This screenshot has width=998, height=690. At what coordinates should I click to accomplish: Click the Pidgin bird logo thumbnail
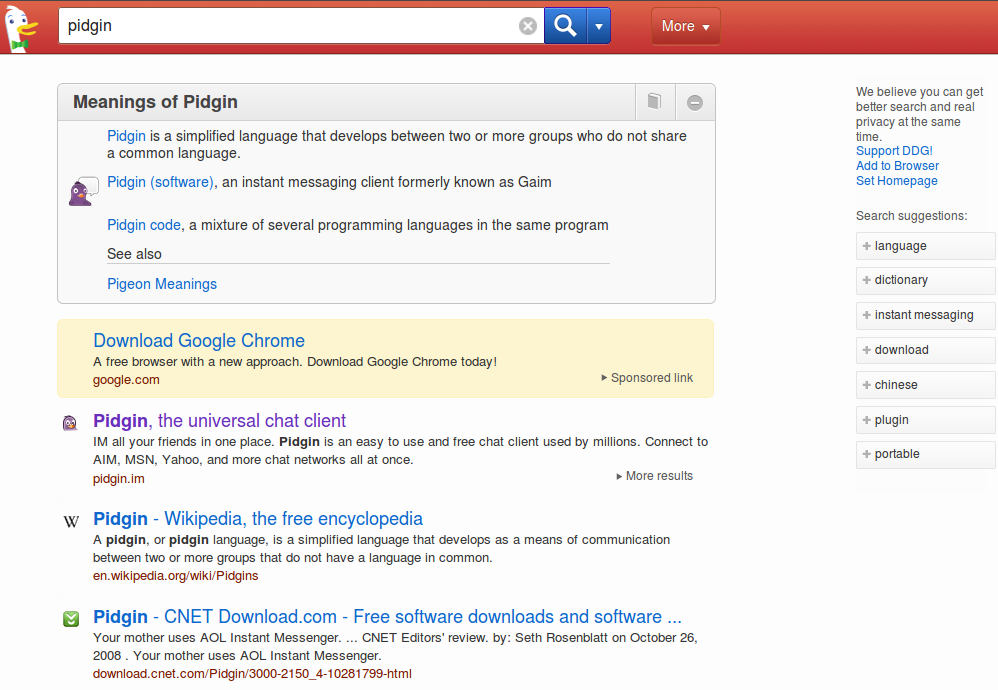pos(83,191)
